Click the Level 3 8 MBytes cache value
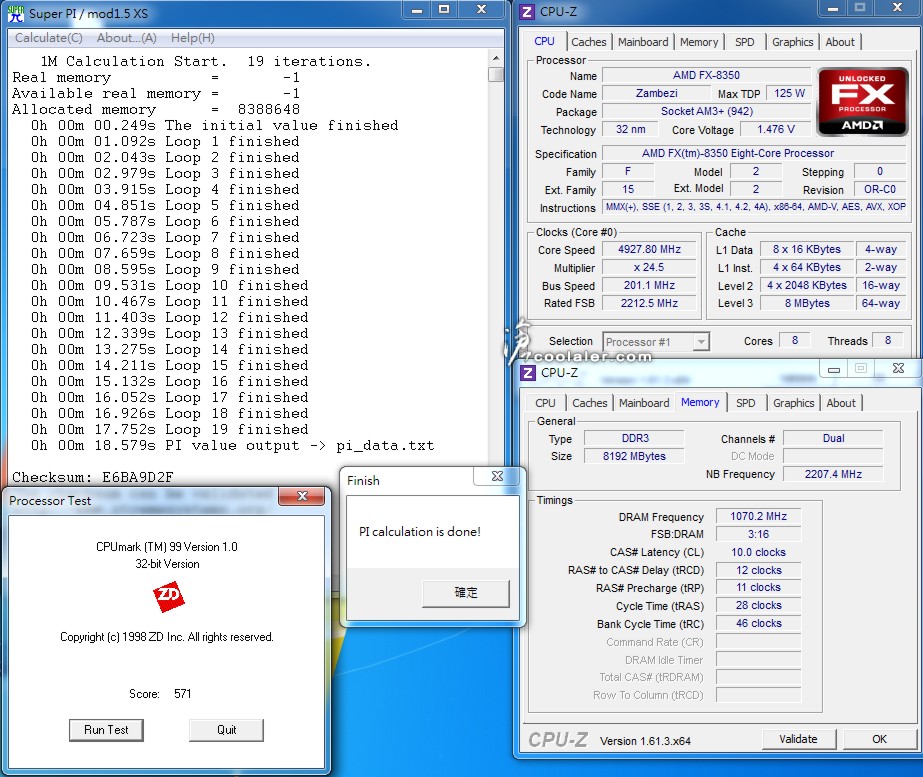 (x=806, y=303)
